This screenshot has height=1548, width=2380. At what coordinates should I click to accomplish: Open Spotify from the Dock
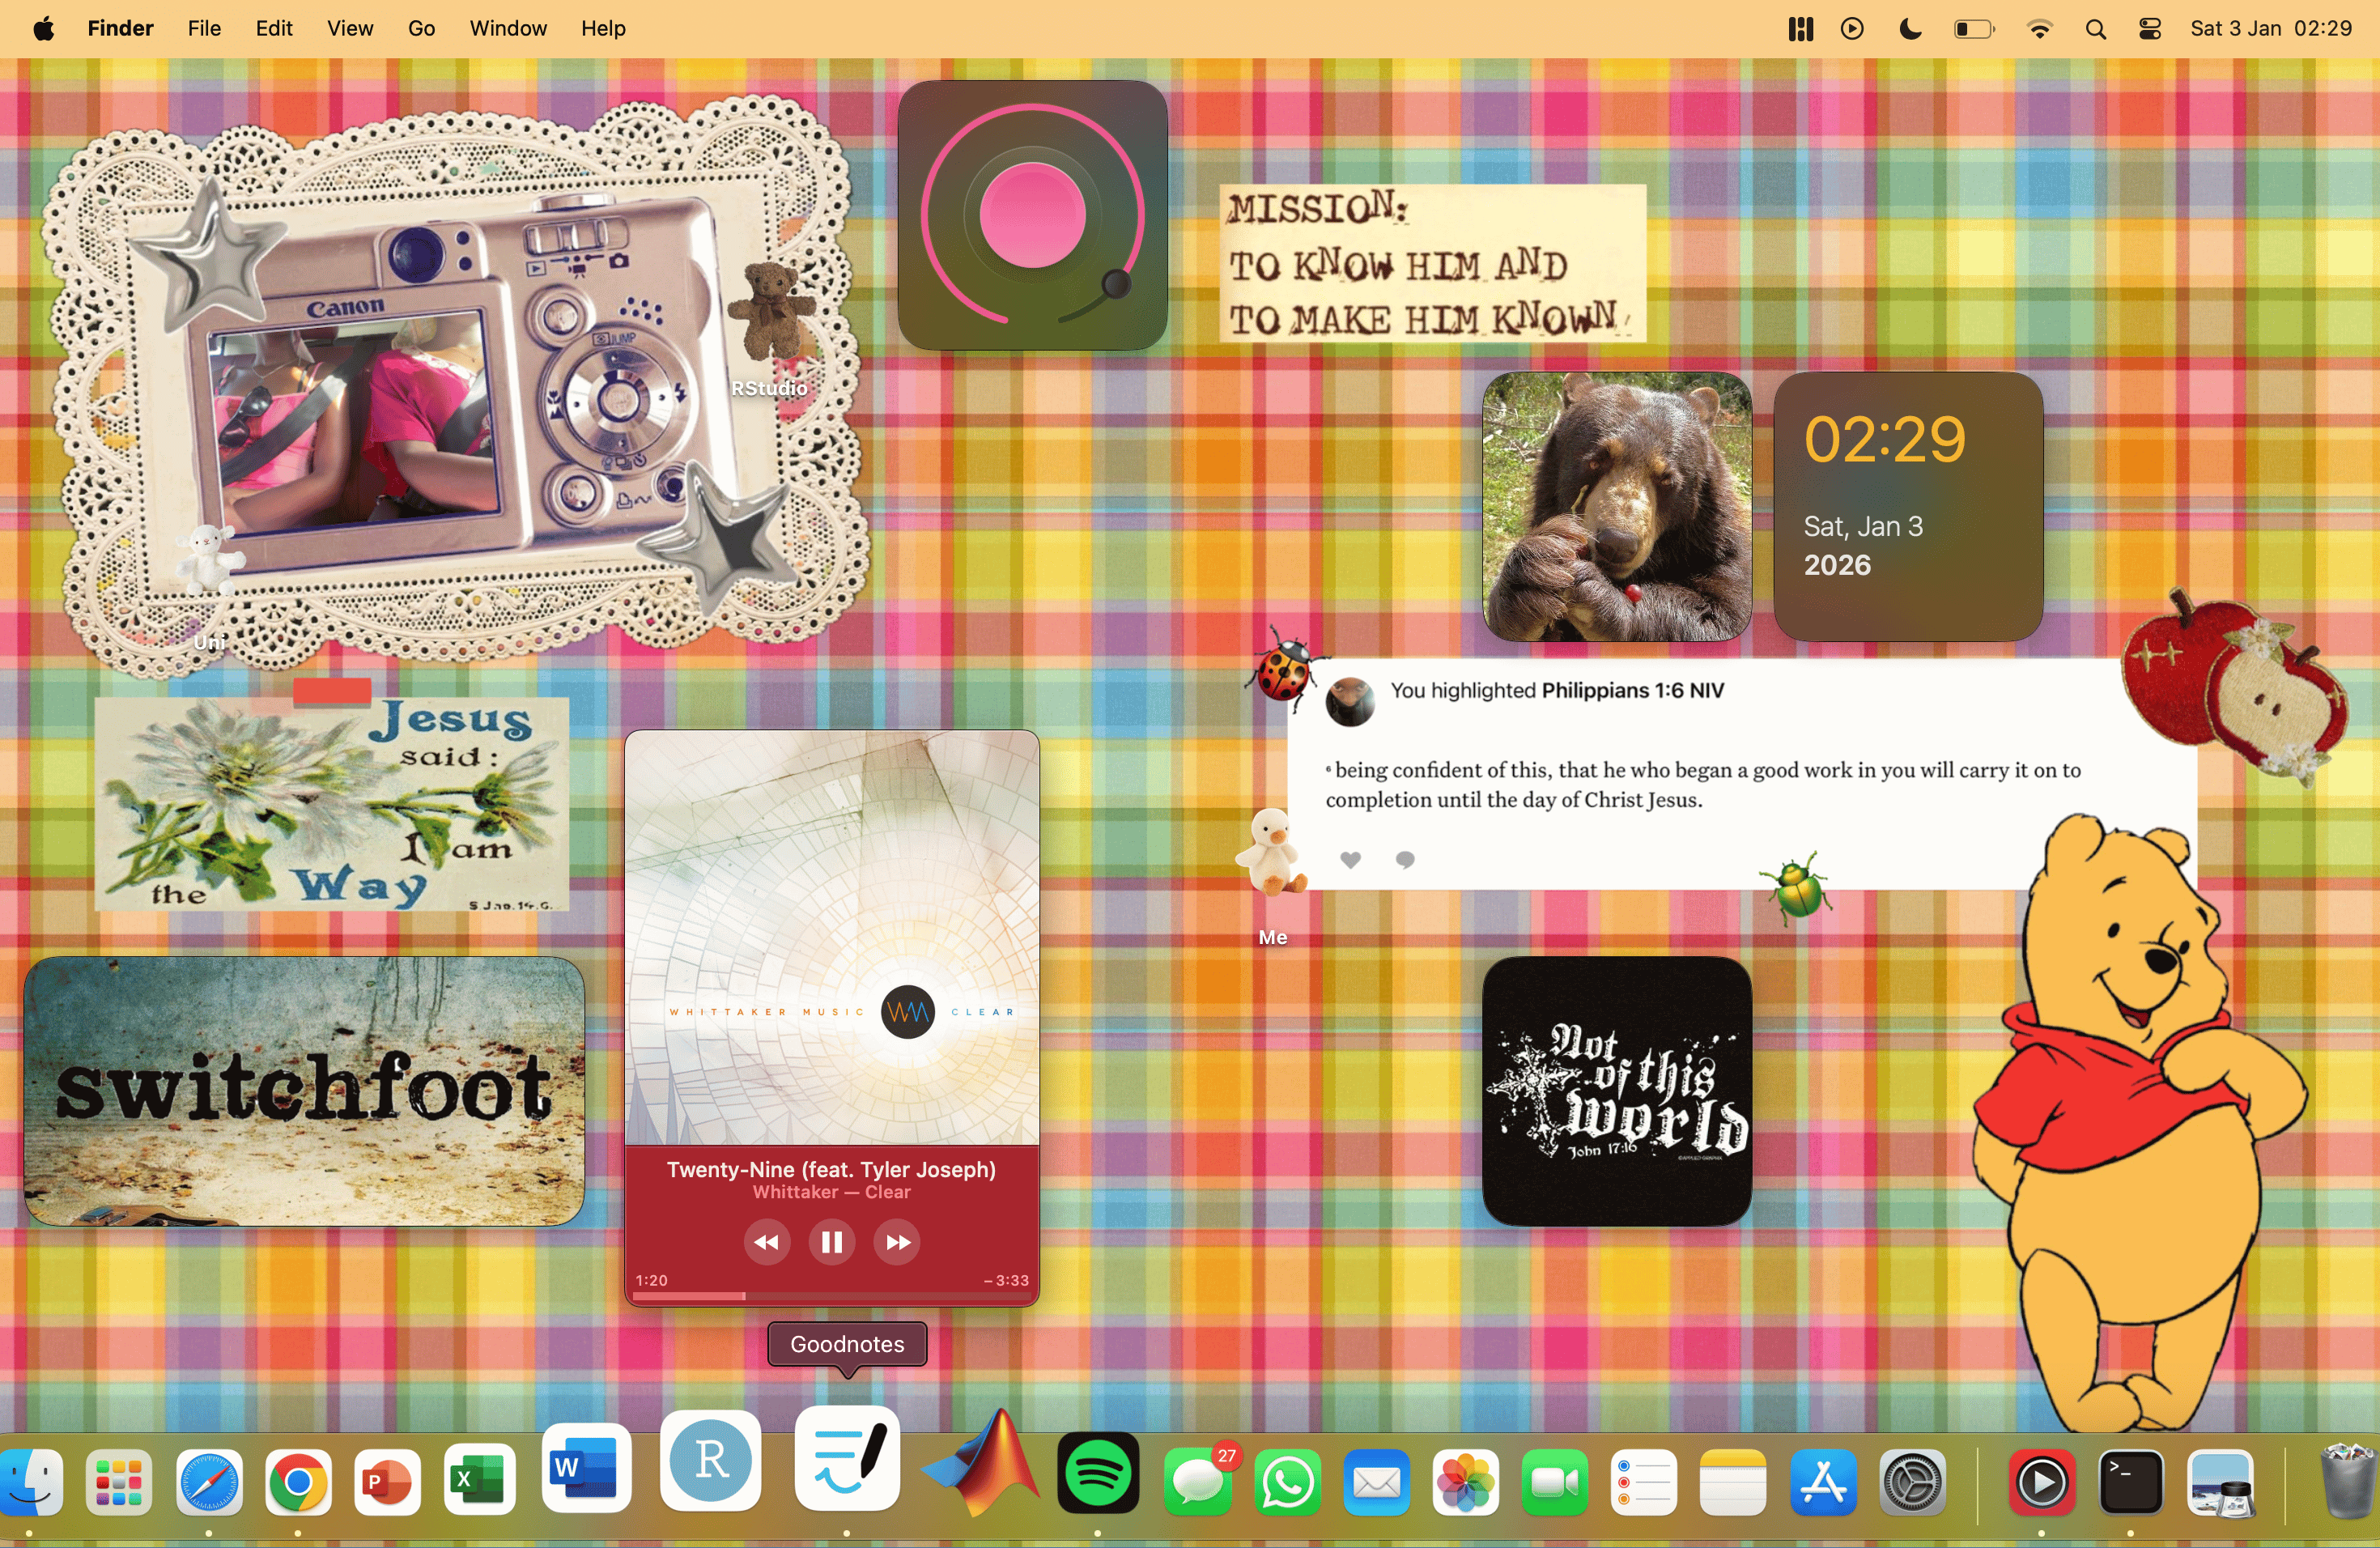[1098, 1473]
